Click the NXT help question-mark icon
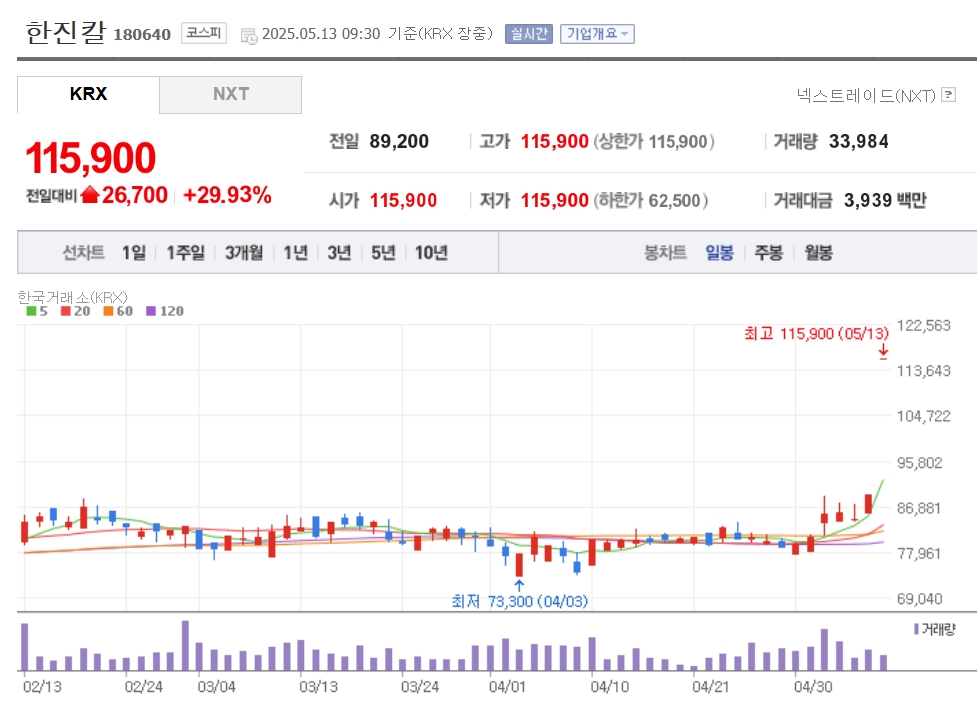 click(x=948, y=95)
